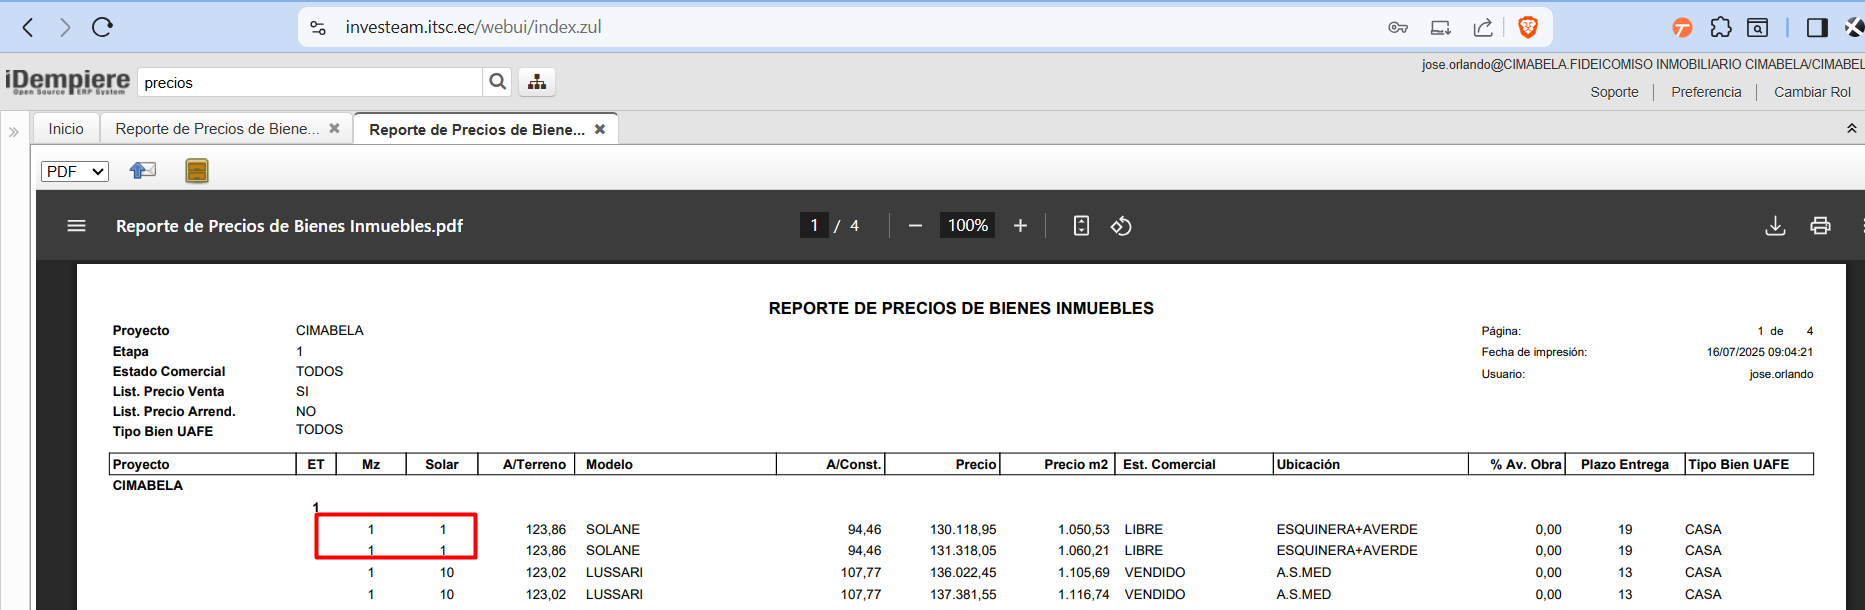Image resolution: width=1865 pixels, height=610 pixels.
Task: Click the send report icon in toolbar
Action: pos(143,171)
